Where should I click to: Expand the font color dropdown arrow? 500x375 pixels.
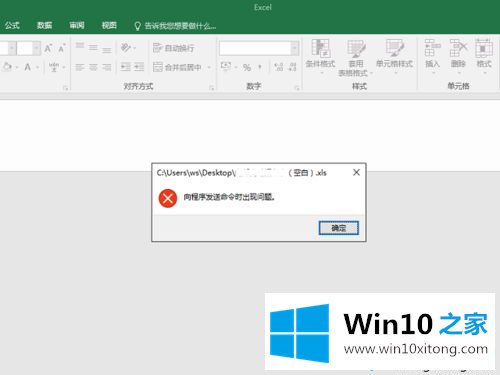38,67
